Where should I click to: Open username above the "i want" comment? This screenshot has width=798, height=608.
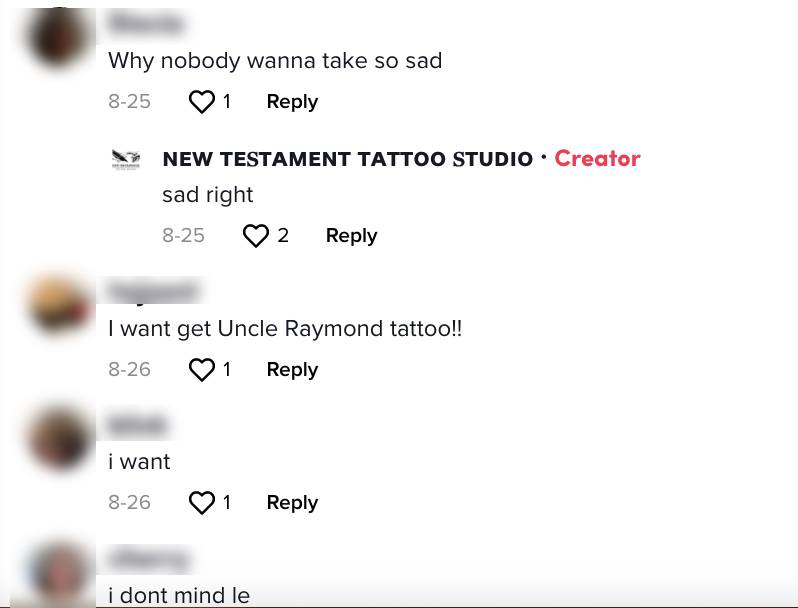tap(136, 425)
